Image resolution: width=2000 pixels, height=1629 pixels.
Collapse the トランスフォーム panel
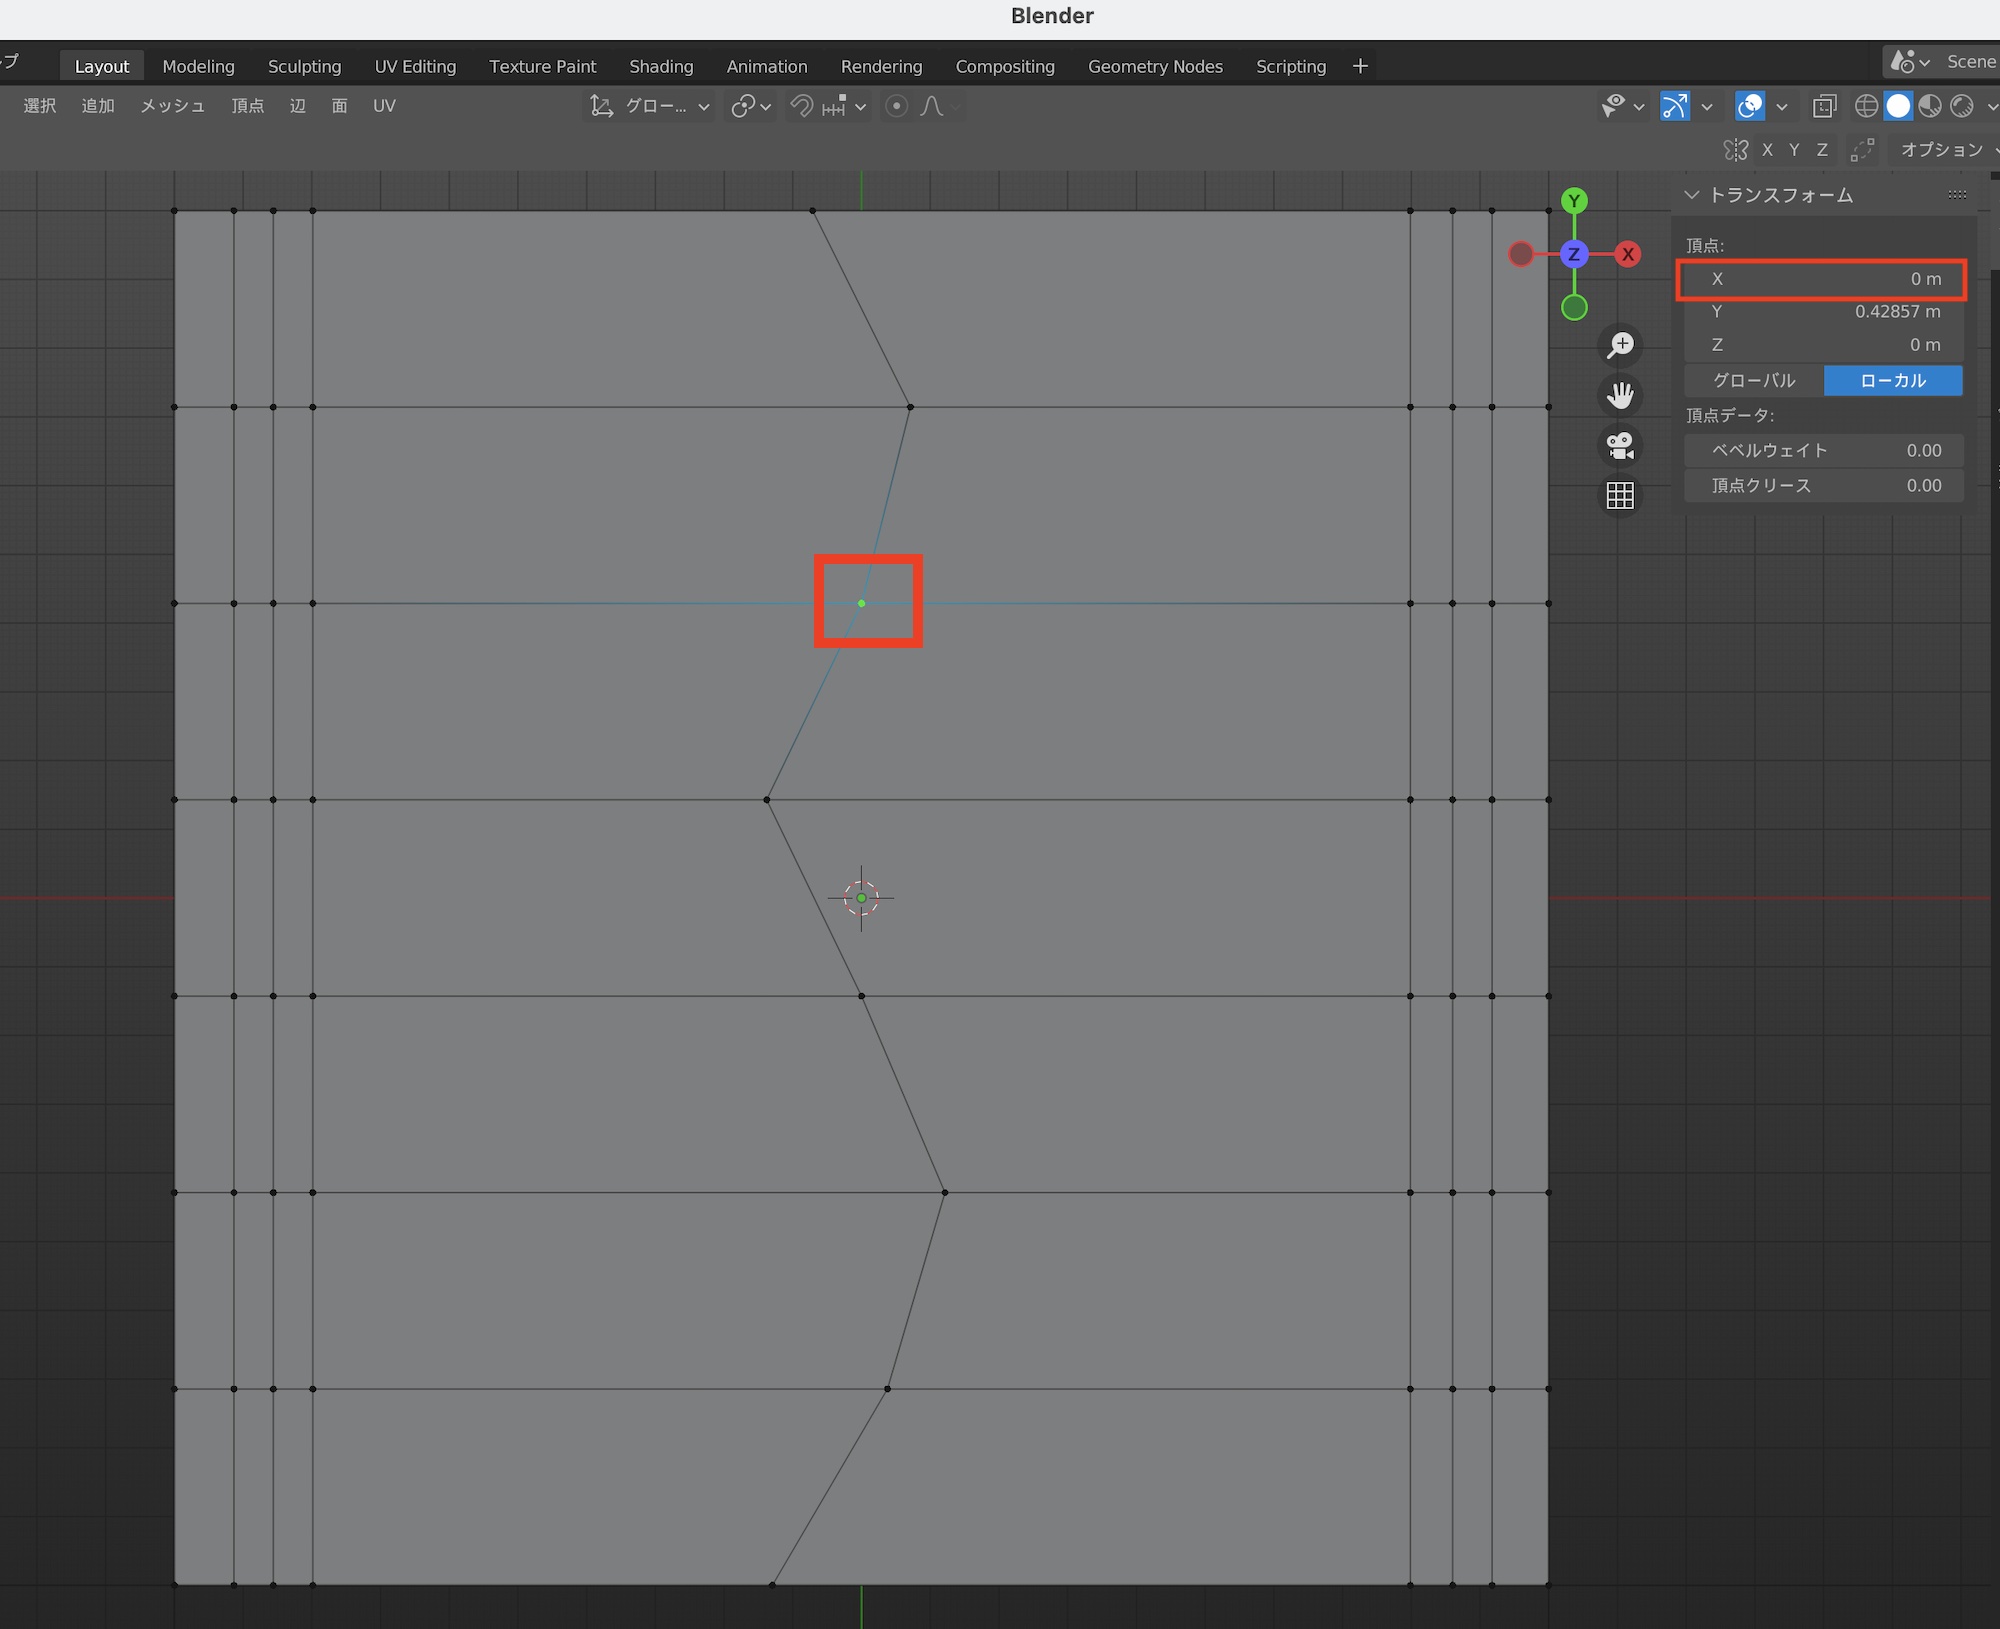pos(1692,195)
